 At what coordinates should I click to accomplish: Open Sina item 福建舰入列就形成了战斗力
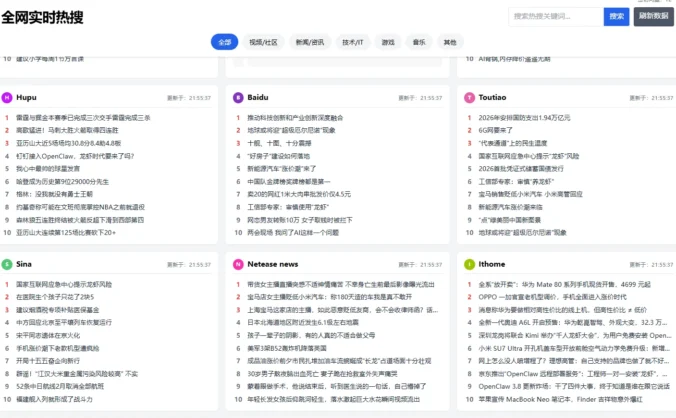click(54, 399)
